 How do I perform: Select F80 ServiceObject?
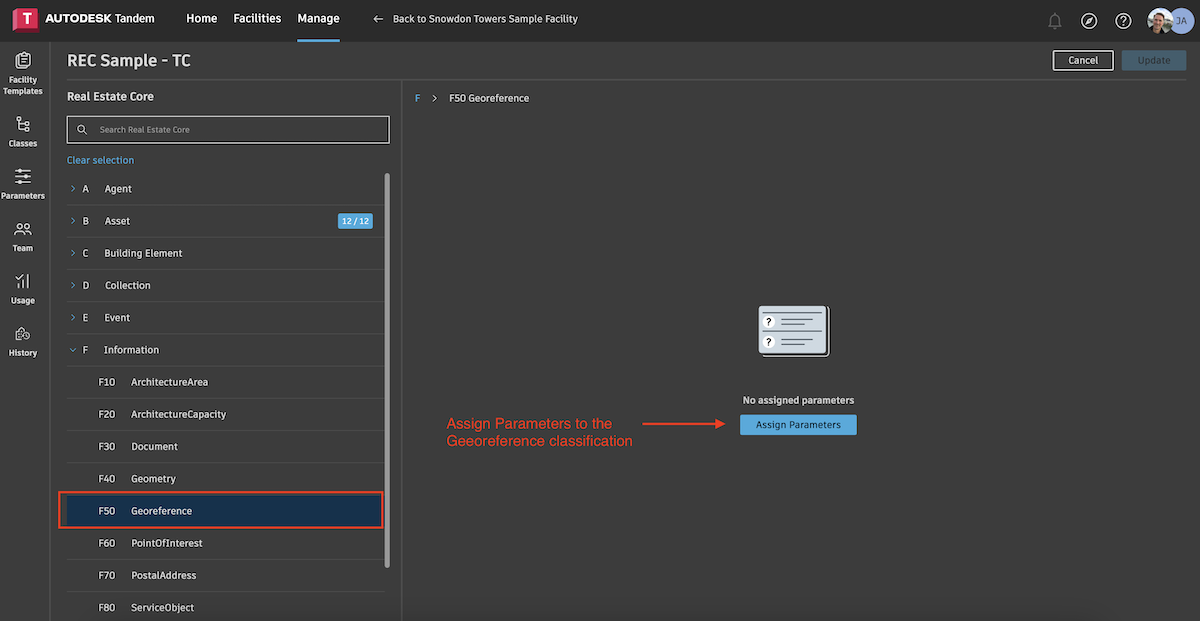[225, 607]
